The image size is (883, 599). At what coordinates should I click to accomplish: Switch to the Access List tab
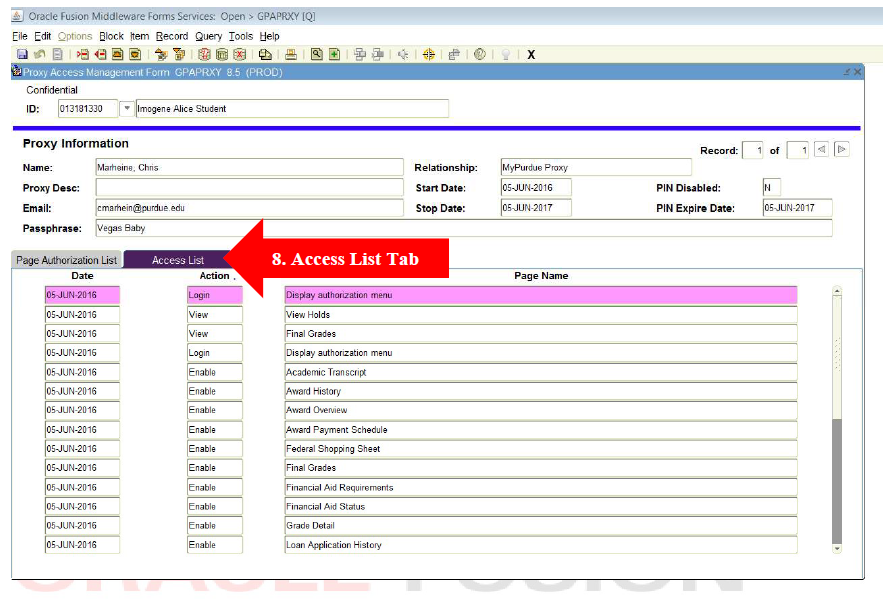point(170,259)
